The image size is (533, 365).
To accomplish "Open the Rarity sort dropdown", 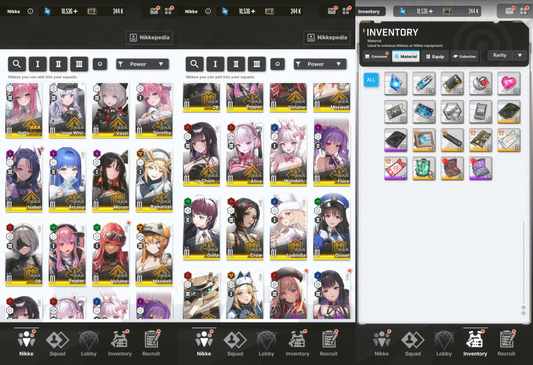I will point(507,55).
